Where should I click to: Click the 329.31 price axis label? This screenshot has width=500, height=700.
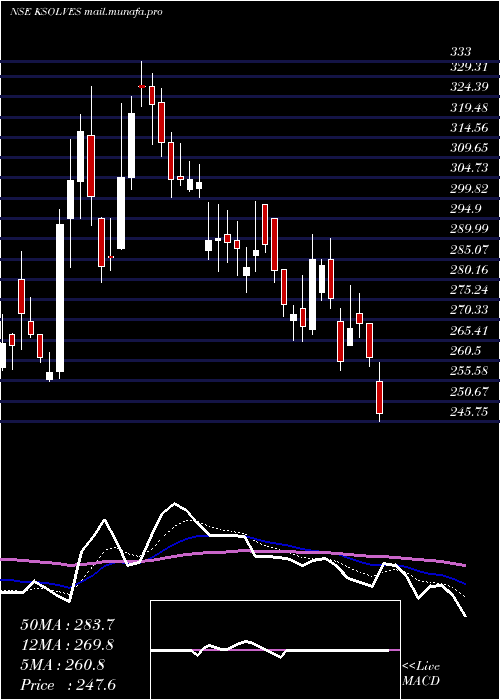[x=469, y=67]
